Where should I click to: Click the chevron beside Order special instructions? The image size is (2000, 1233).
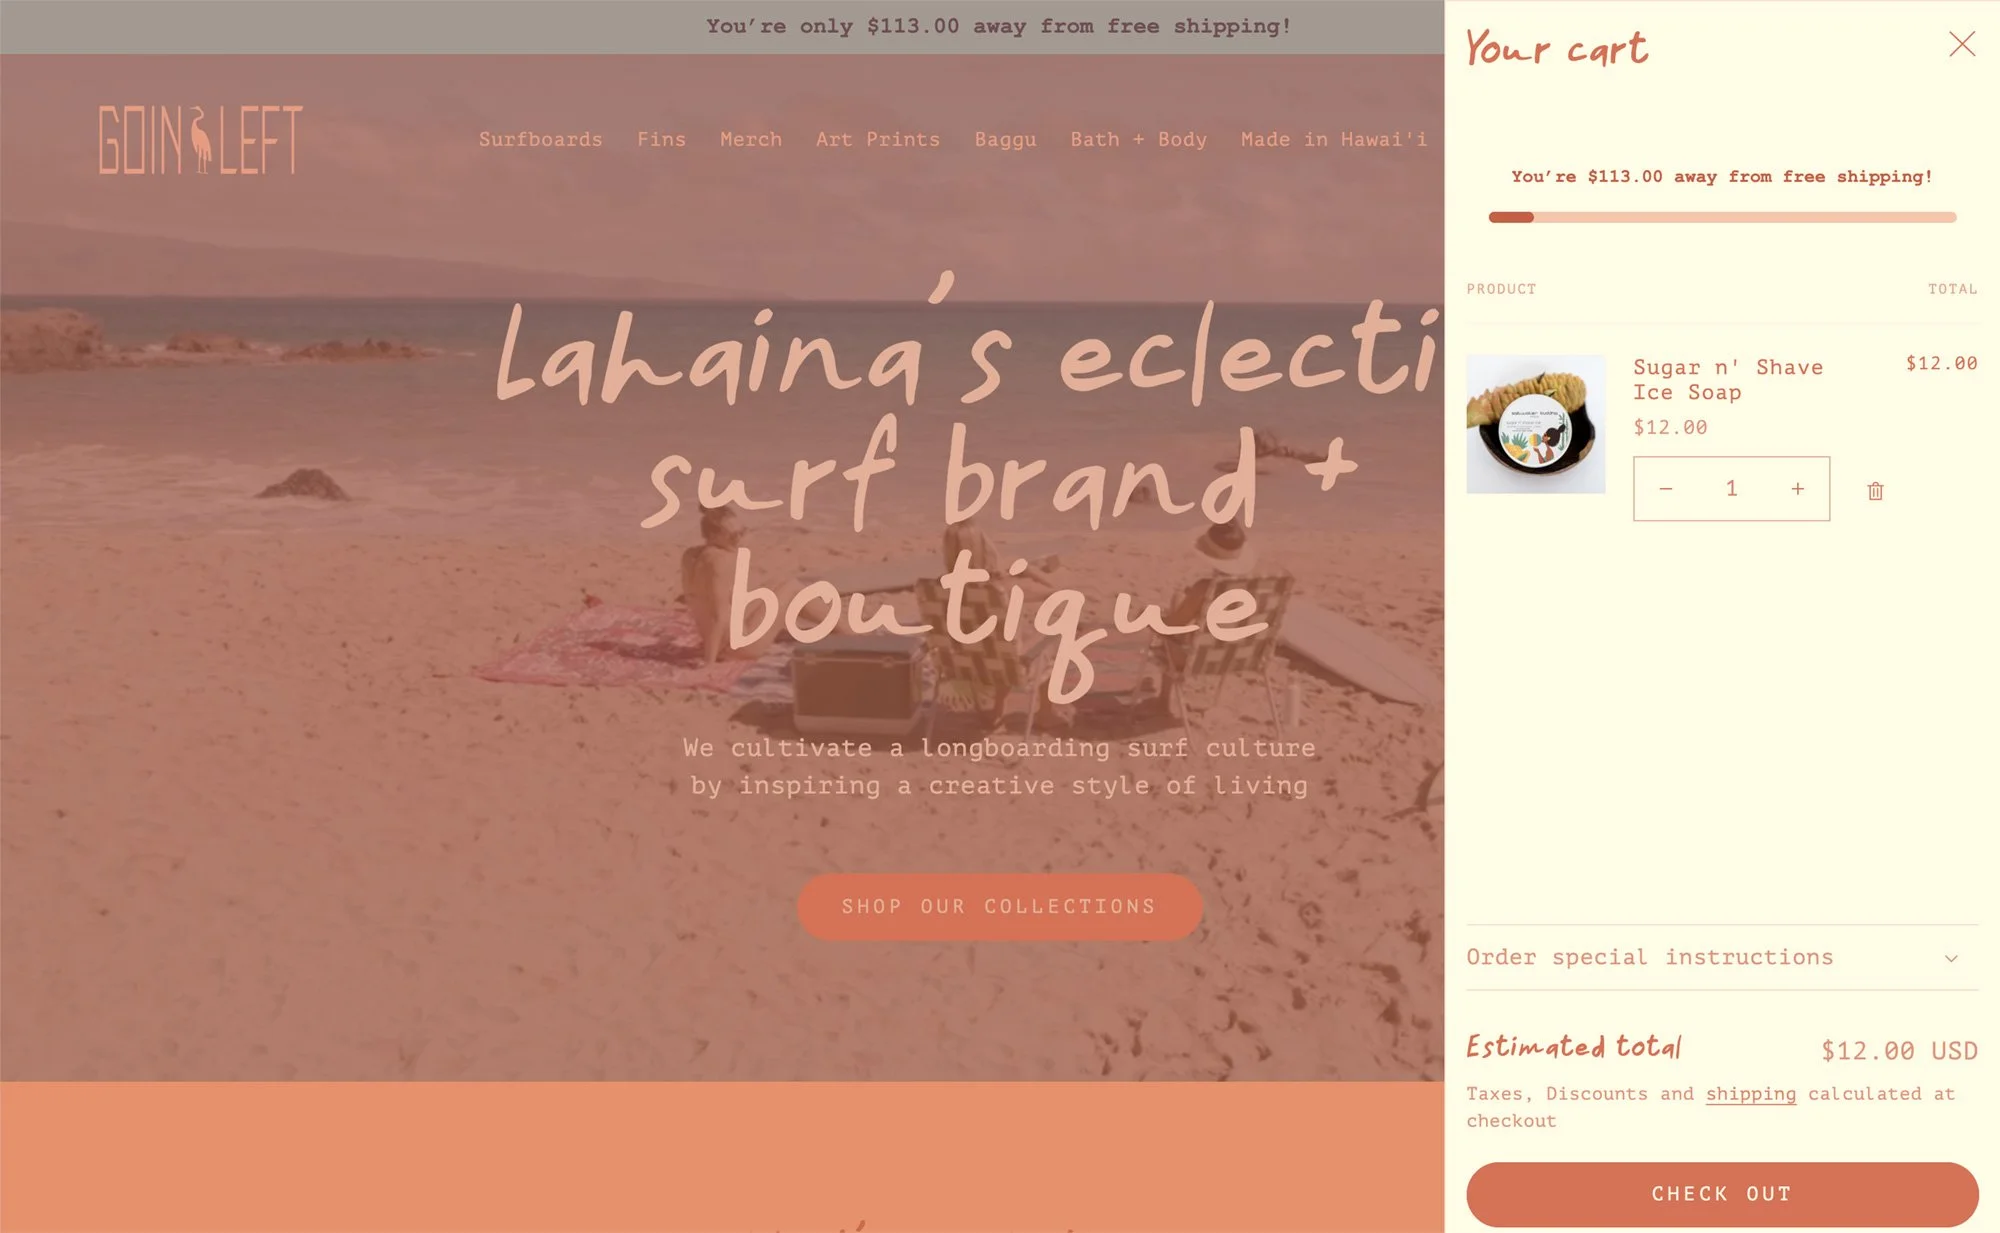tap(1951, 958)
